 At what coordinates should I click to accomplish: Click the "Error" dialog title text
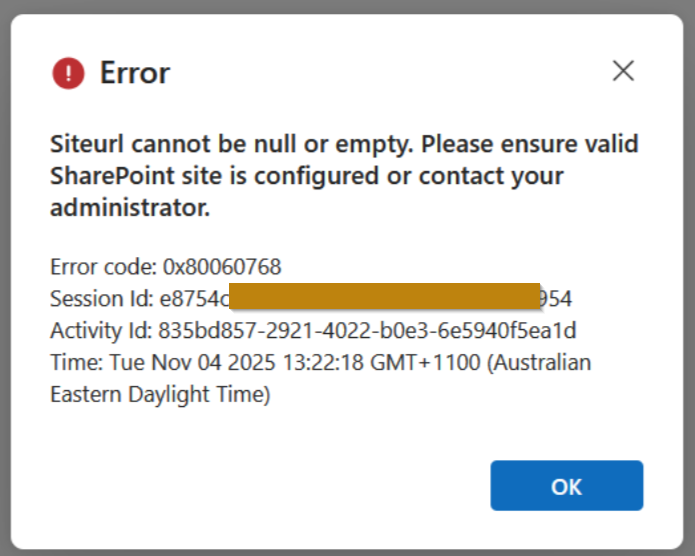[x=135, y=73]
